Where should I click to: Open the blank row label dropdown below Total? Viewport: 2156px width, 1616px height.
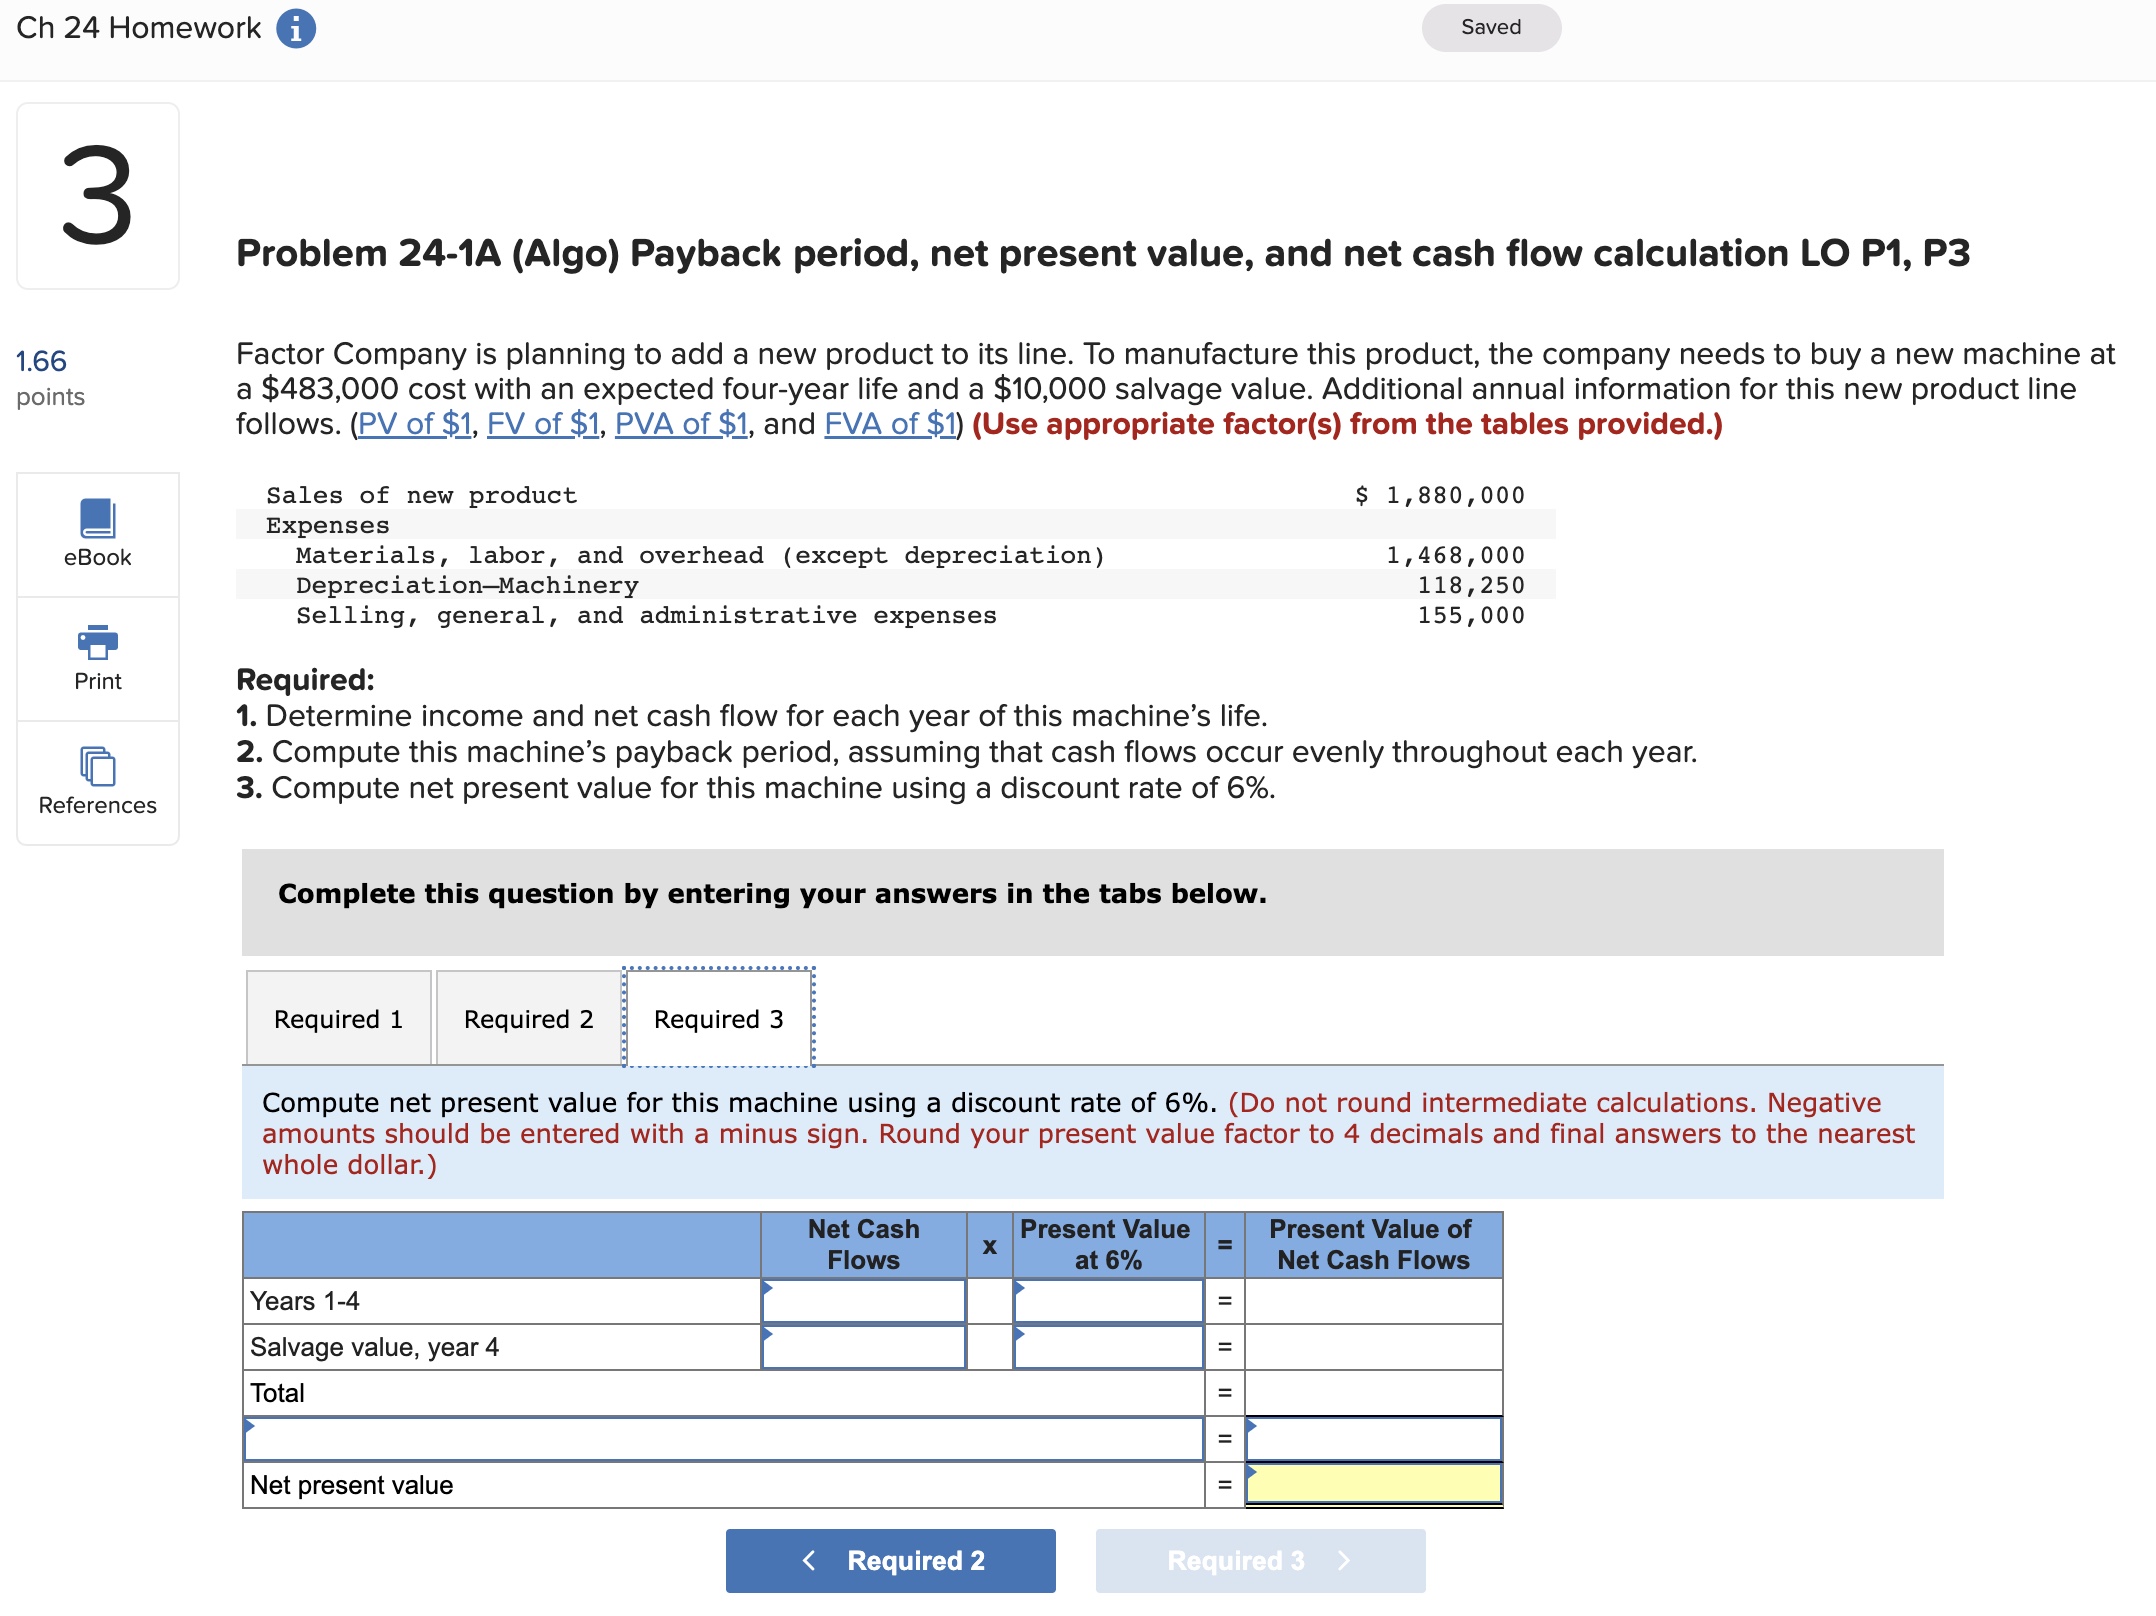point(722,1439)
